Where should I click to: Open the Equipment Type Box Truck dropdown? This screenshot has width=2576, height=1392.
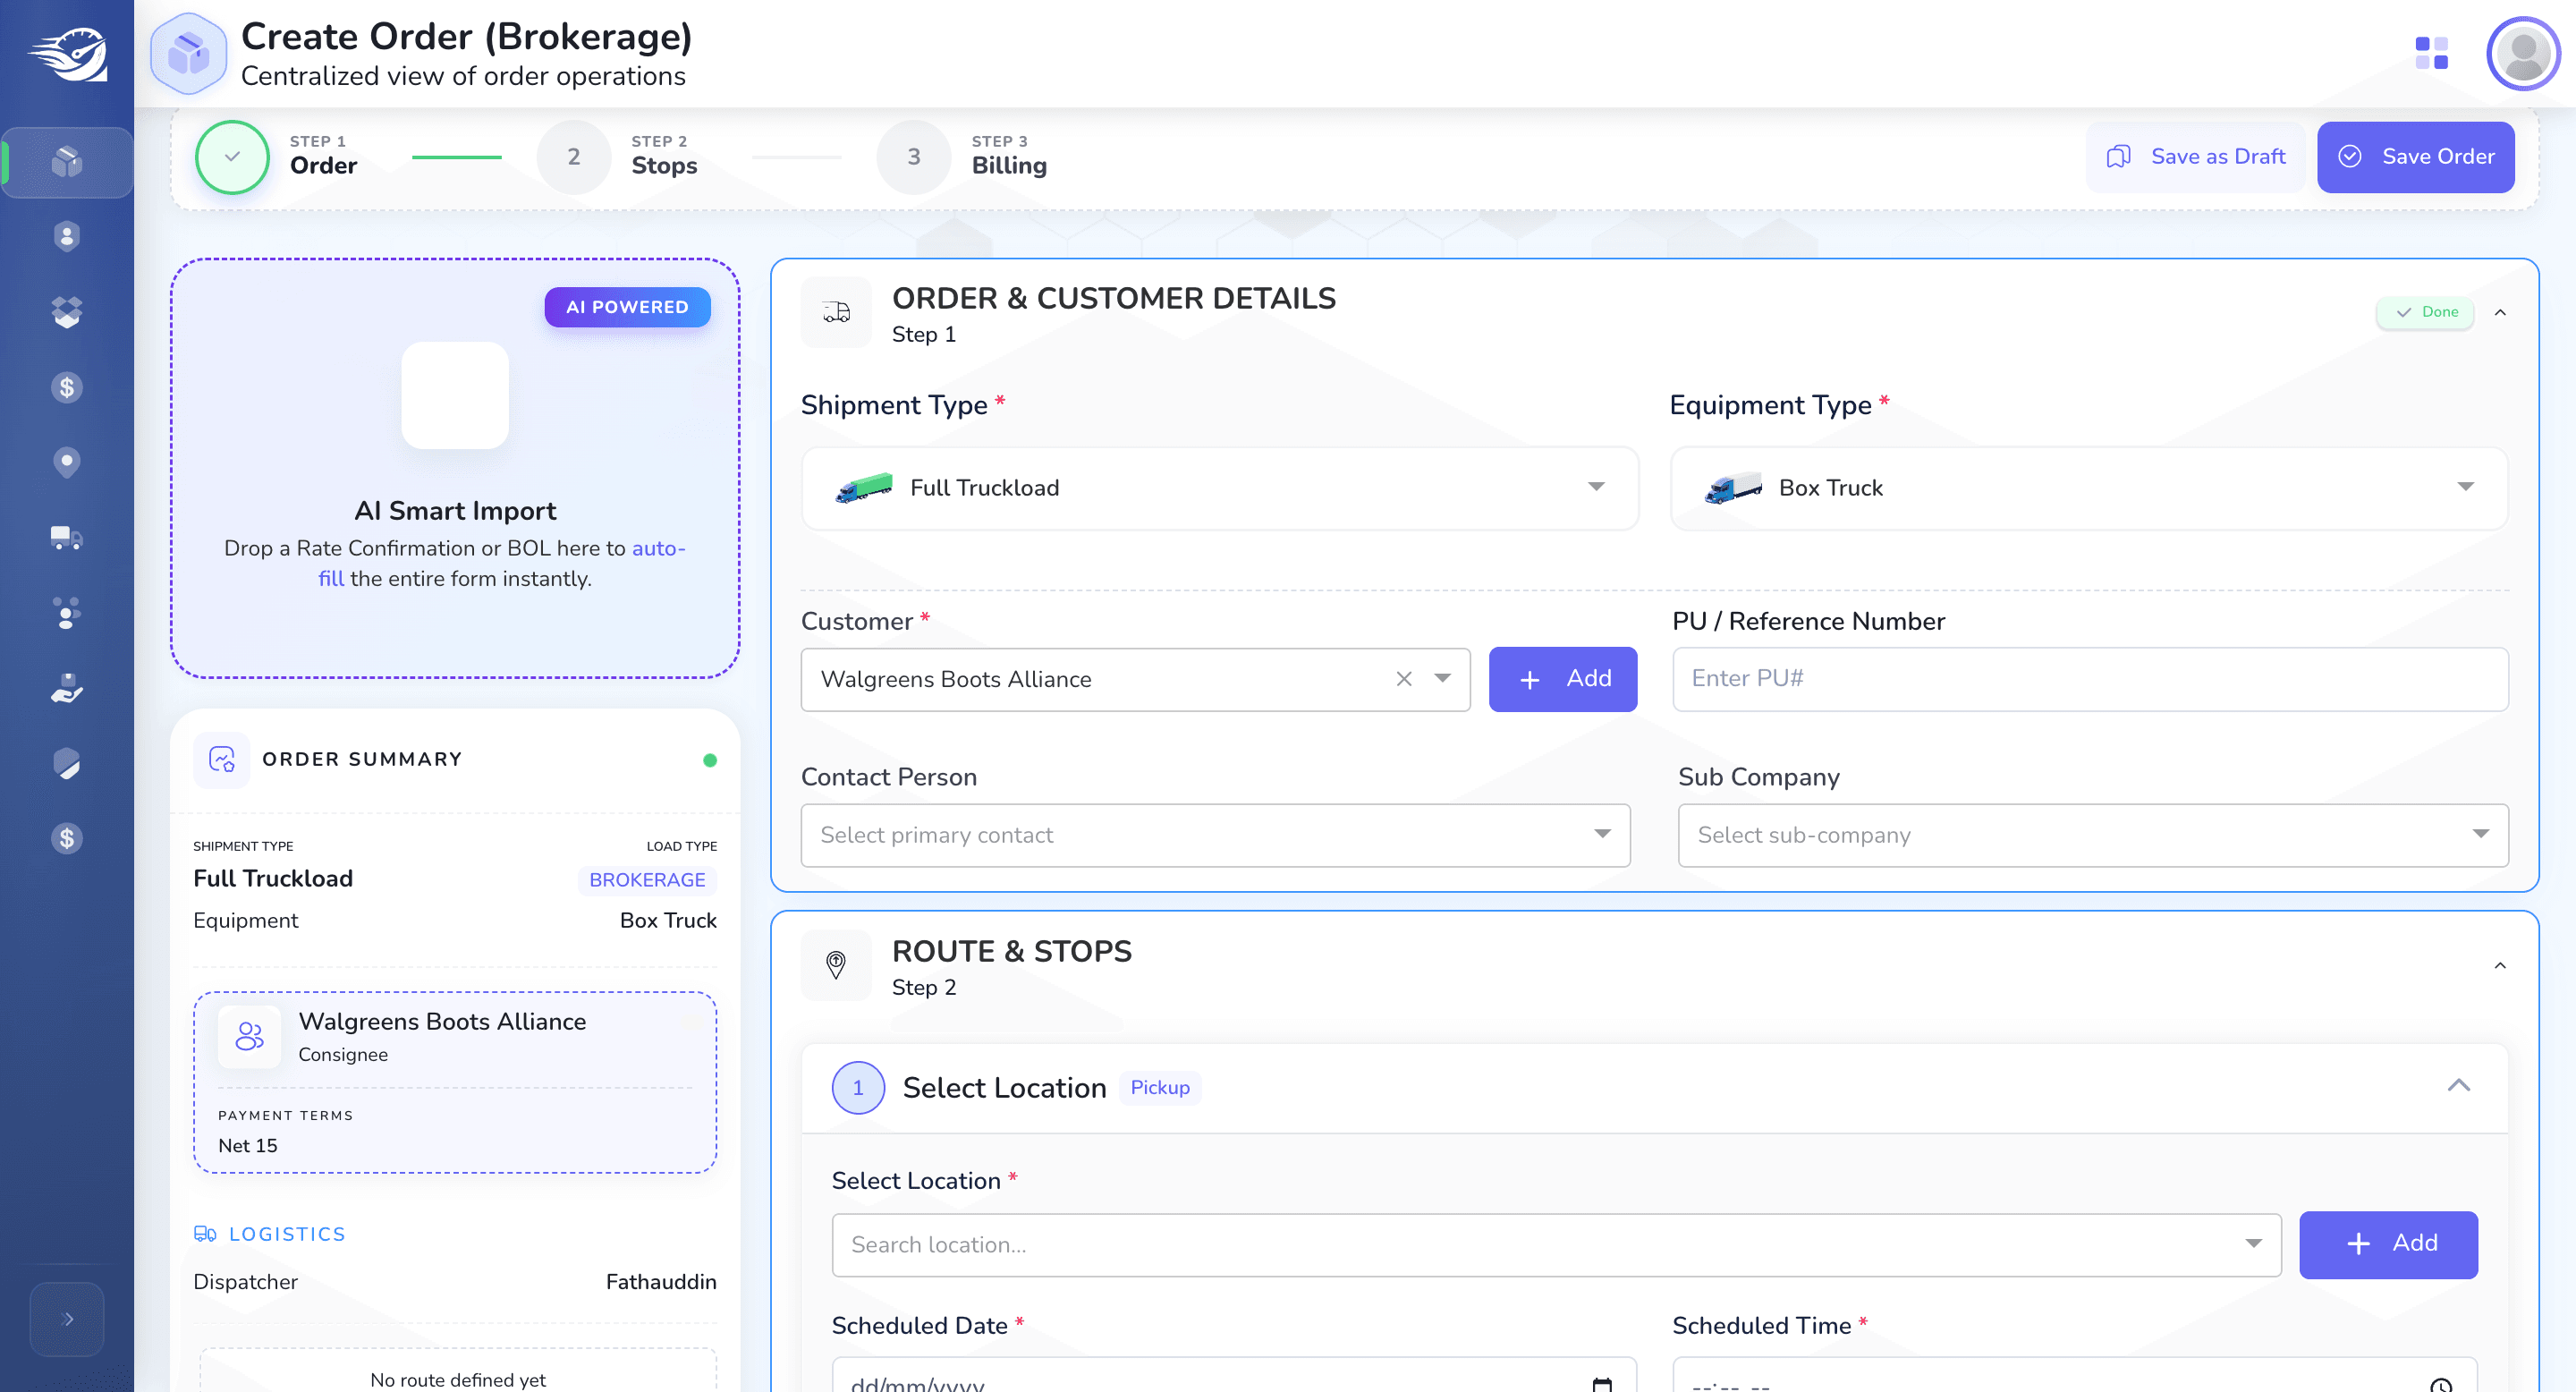2089,488
